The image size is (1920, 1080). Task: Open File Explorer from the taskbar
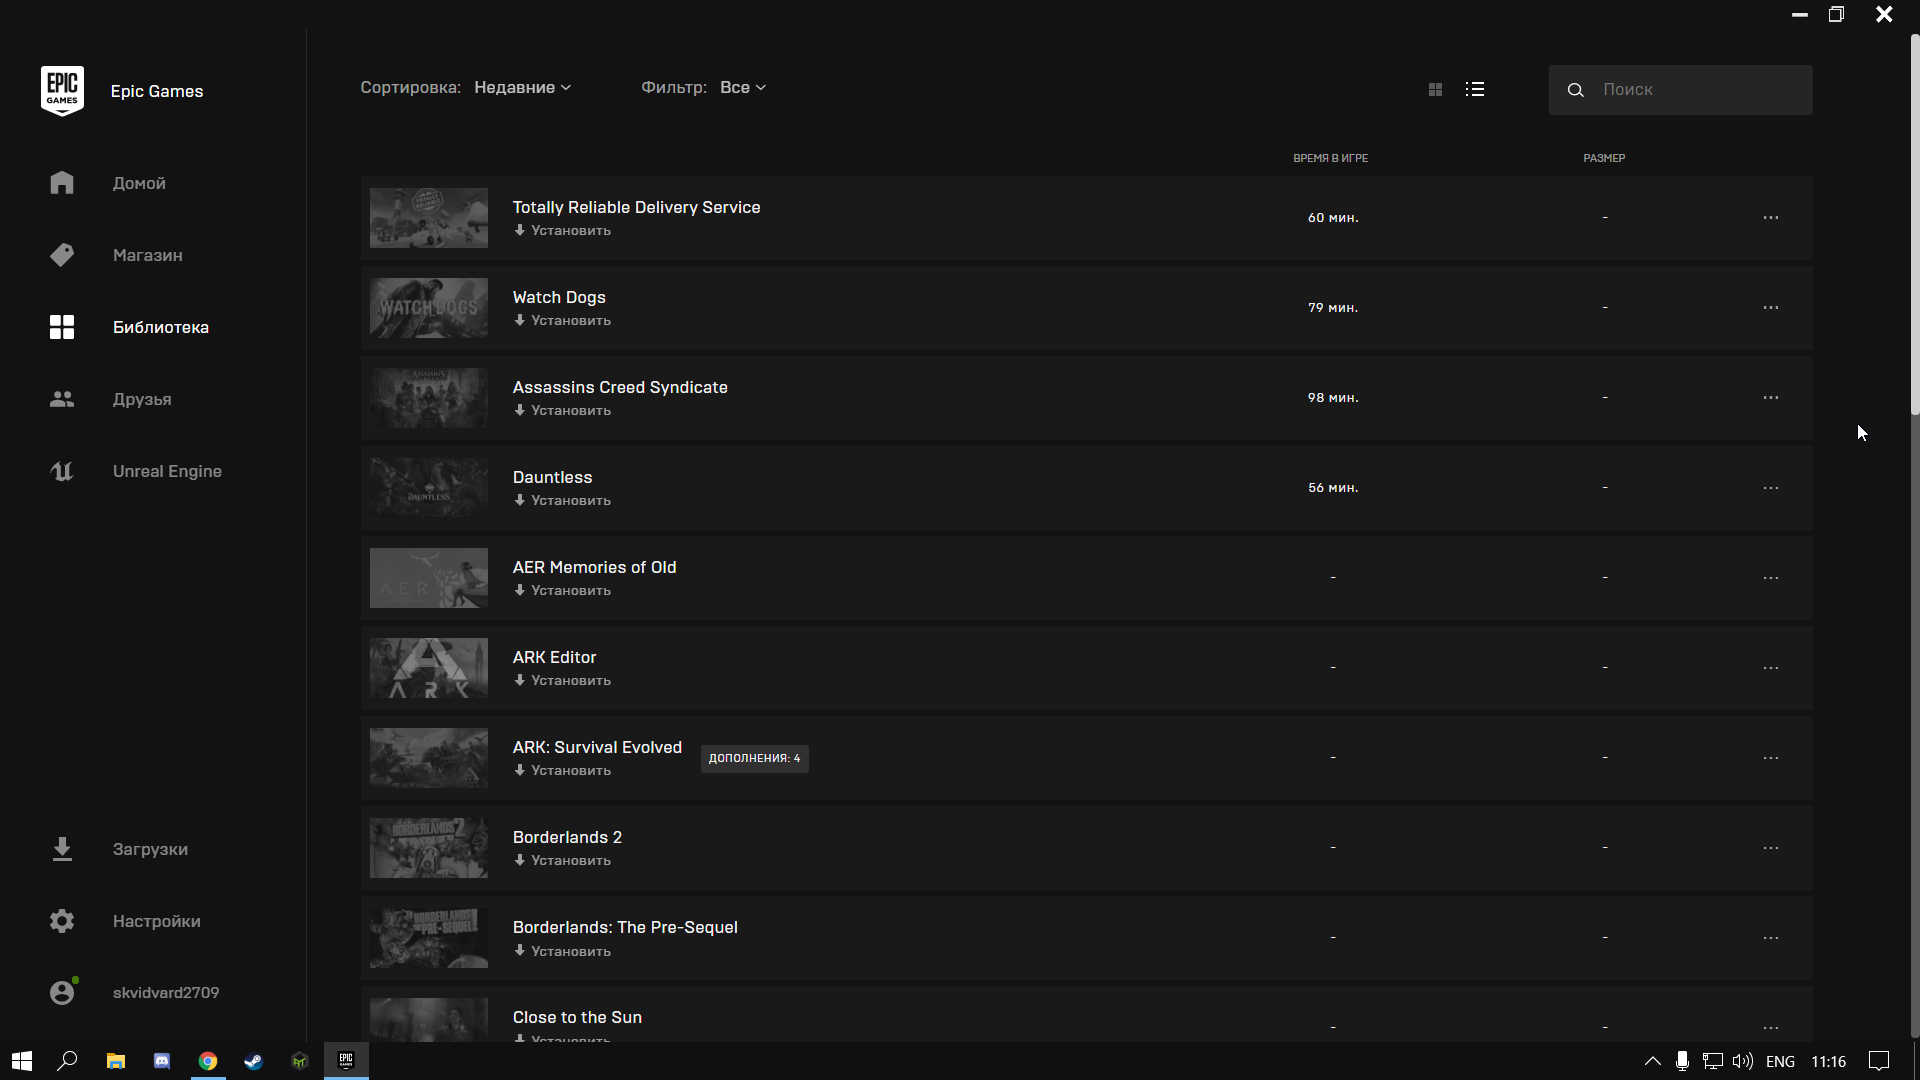tap(116, 1061)
